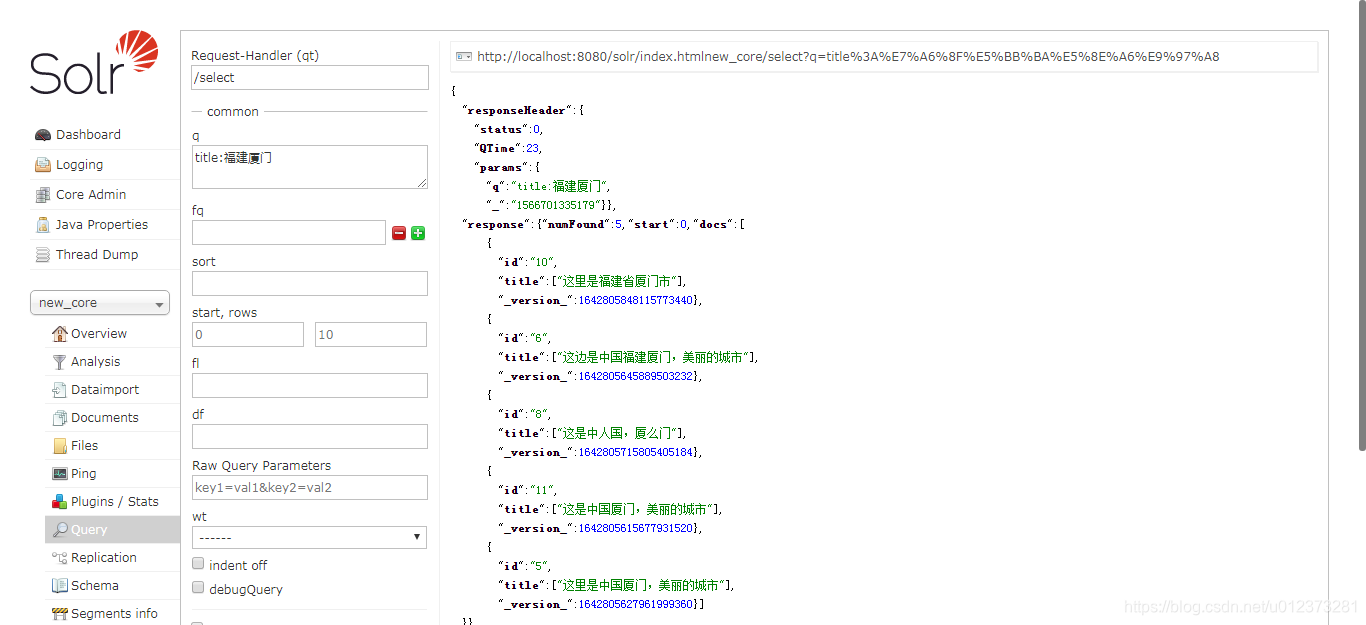Click the Dashboard icon in sidebar
Image resolution: width=1366 pixels, height=625 pixels.
click(x=43, y=134)
